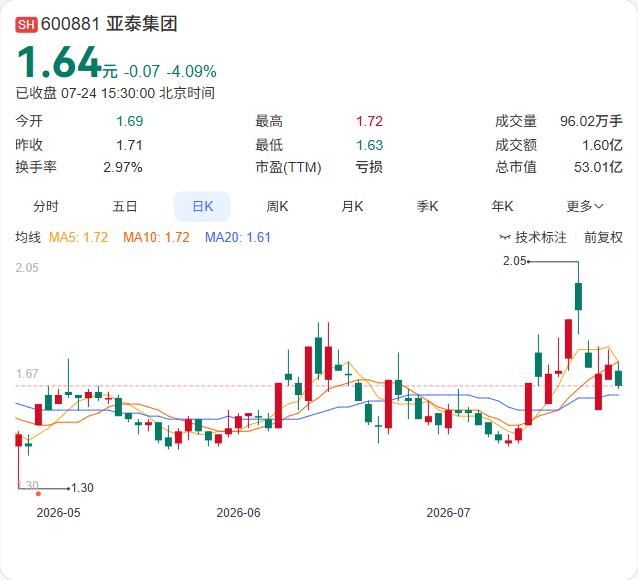Switch to the 年K yearly tab
638x580 pixels.
(503, 206)
